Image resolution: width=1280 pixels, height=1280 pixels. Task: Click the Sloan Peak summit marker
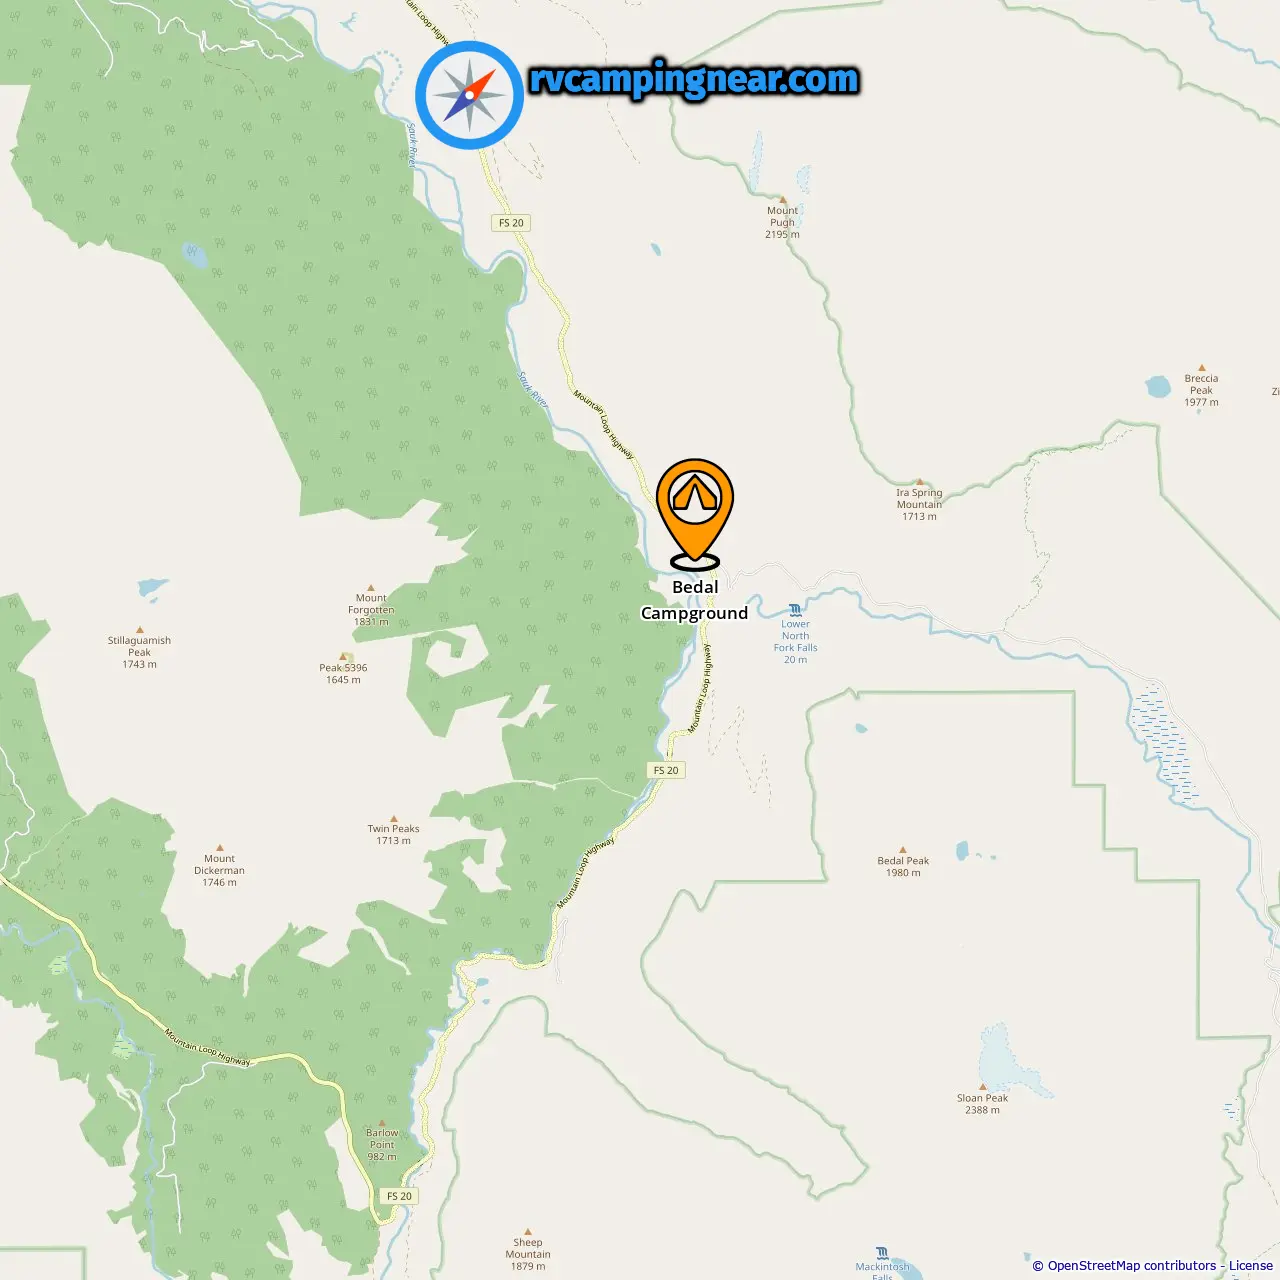pos(982,1087)
